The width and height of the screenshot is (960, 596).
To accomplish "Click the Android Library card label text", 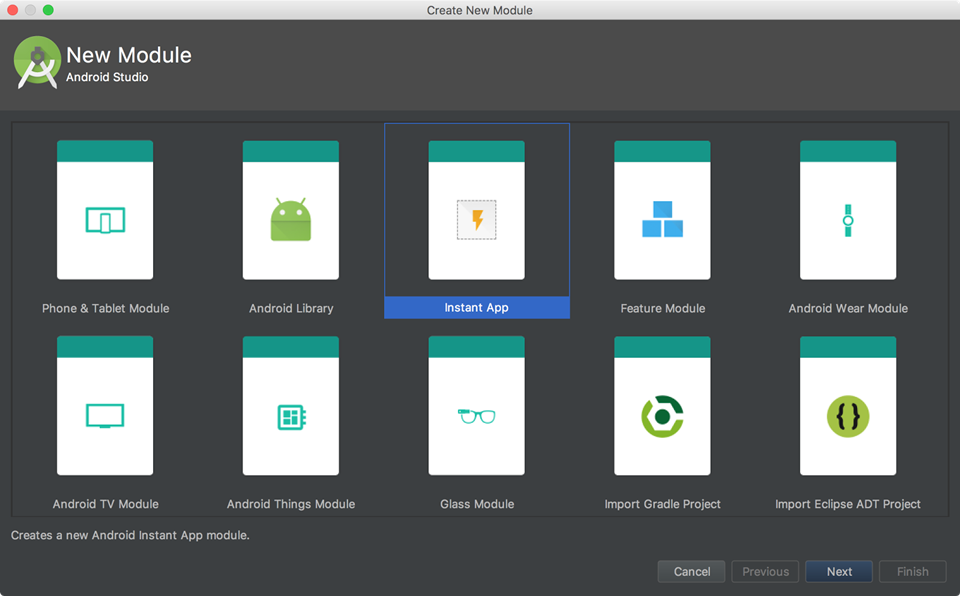I will 290,308.
